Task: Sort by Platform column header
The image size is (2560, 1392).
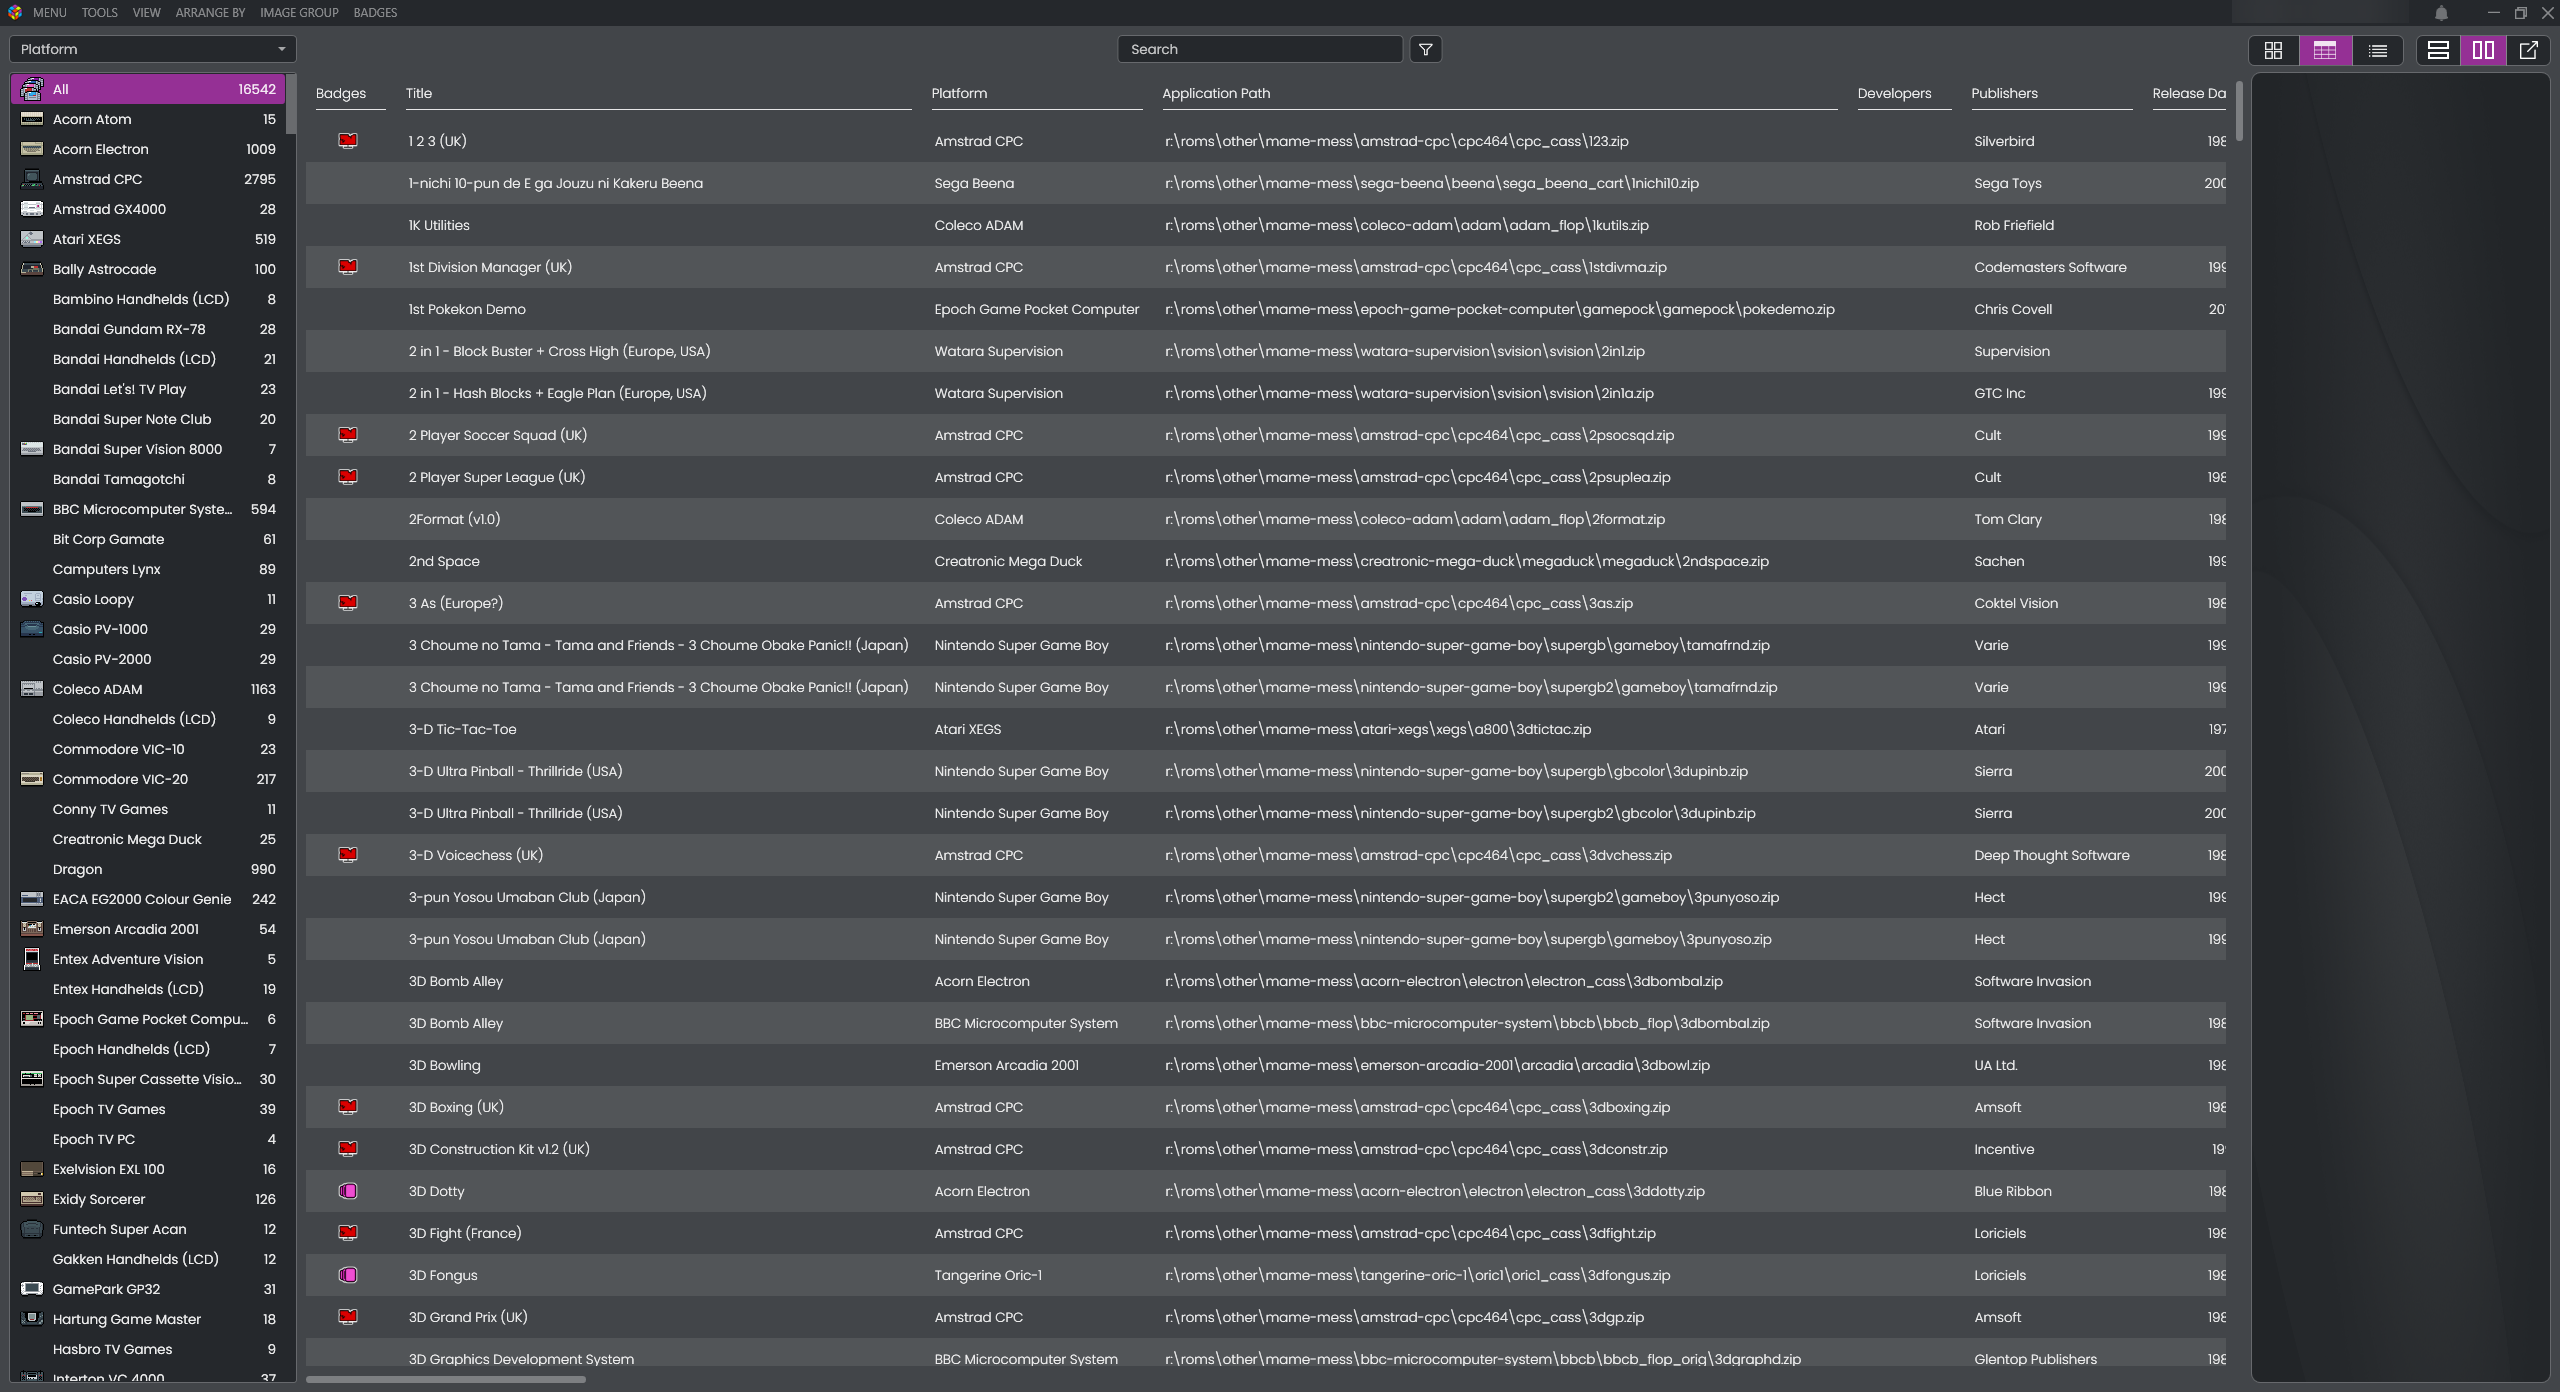Action: pos(959,93)
